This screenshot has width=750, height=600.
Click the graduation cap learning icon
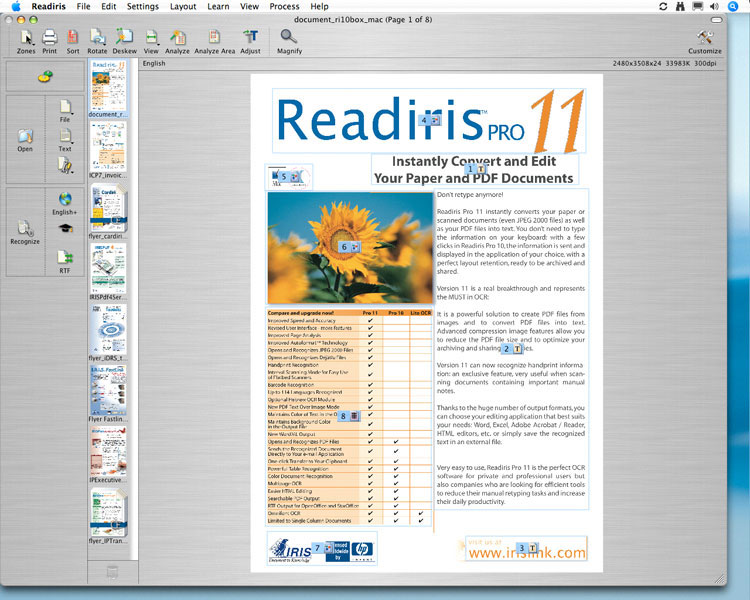[x=65, y=228]
